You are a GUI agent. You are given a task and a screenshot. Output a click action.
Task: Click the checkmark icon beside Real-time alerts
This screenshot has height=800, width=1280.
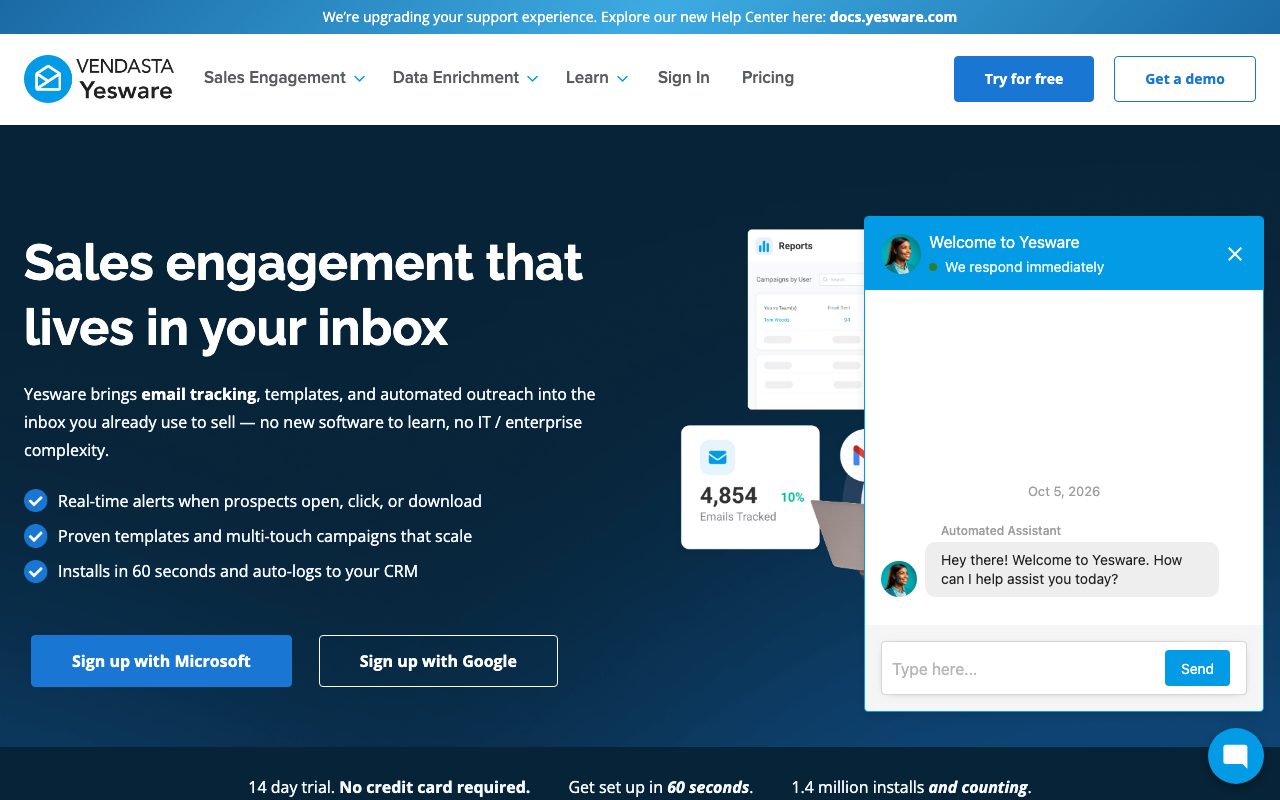(36, 501)
